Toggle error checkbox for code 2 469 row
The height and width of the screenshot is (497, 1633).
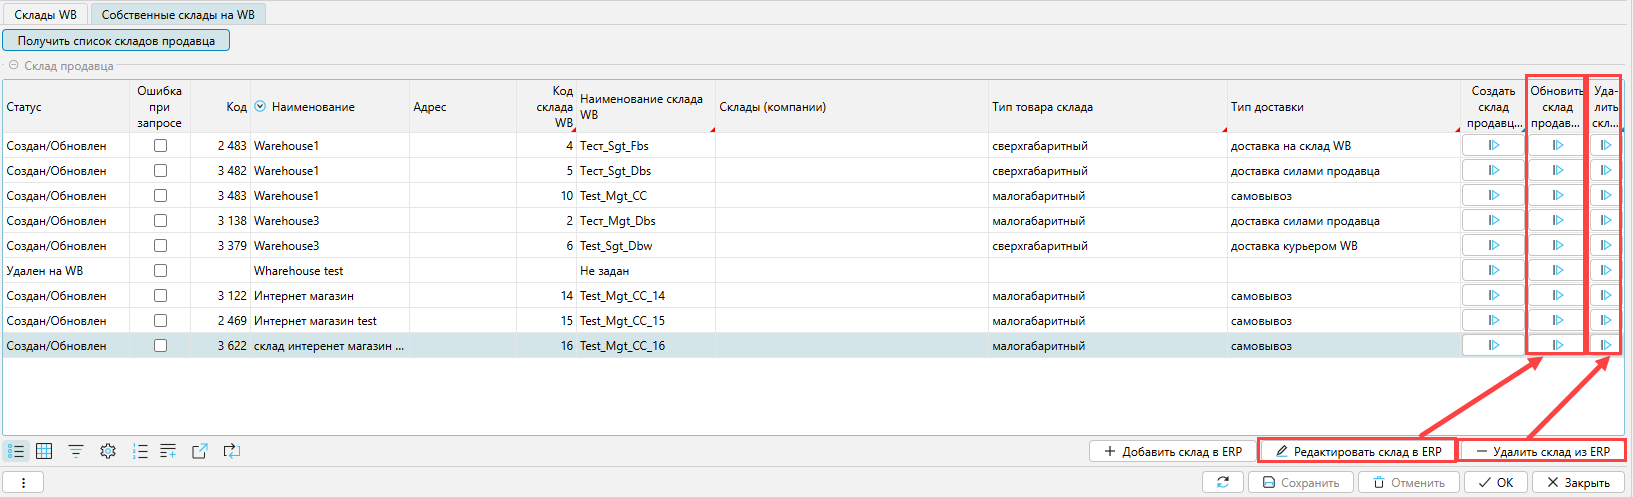(160, 320)
